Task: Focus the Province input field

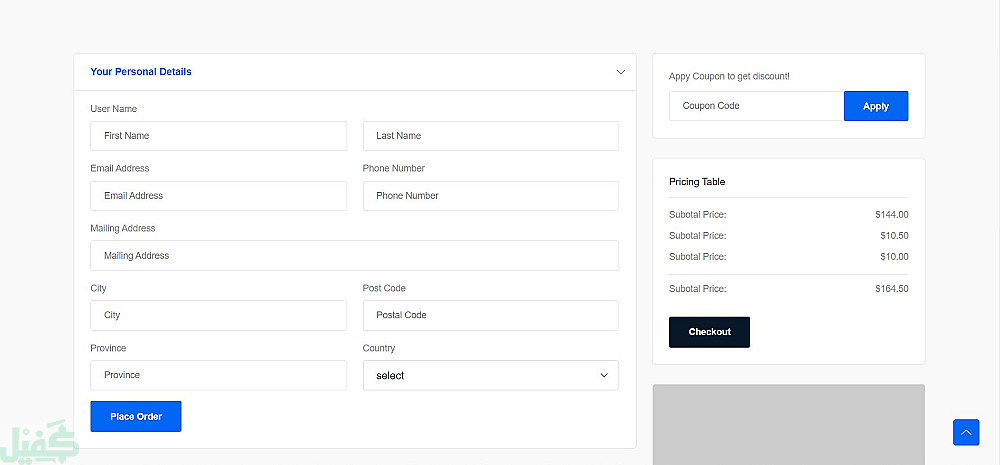Action: [x=218, y=375]
